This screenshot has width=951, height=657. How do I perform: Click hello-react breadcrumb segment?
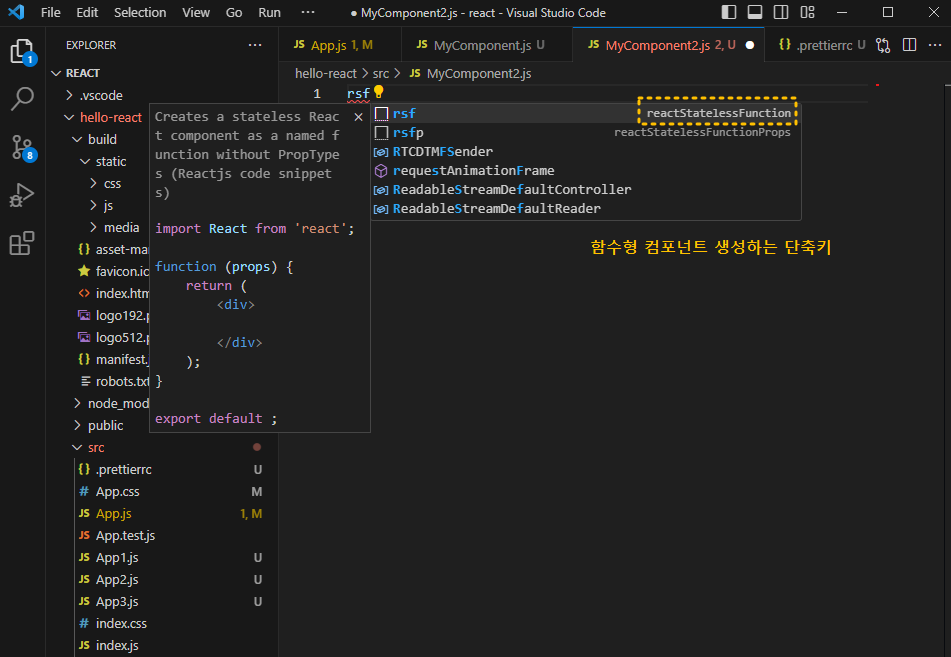[x=326, y=73]
